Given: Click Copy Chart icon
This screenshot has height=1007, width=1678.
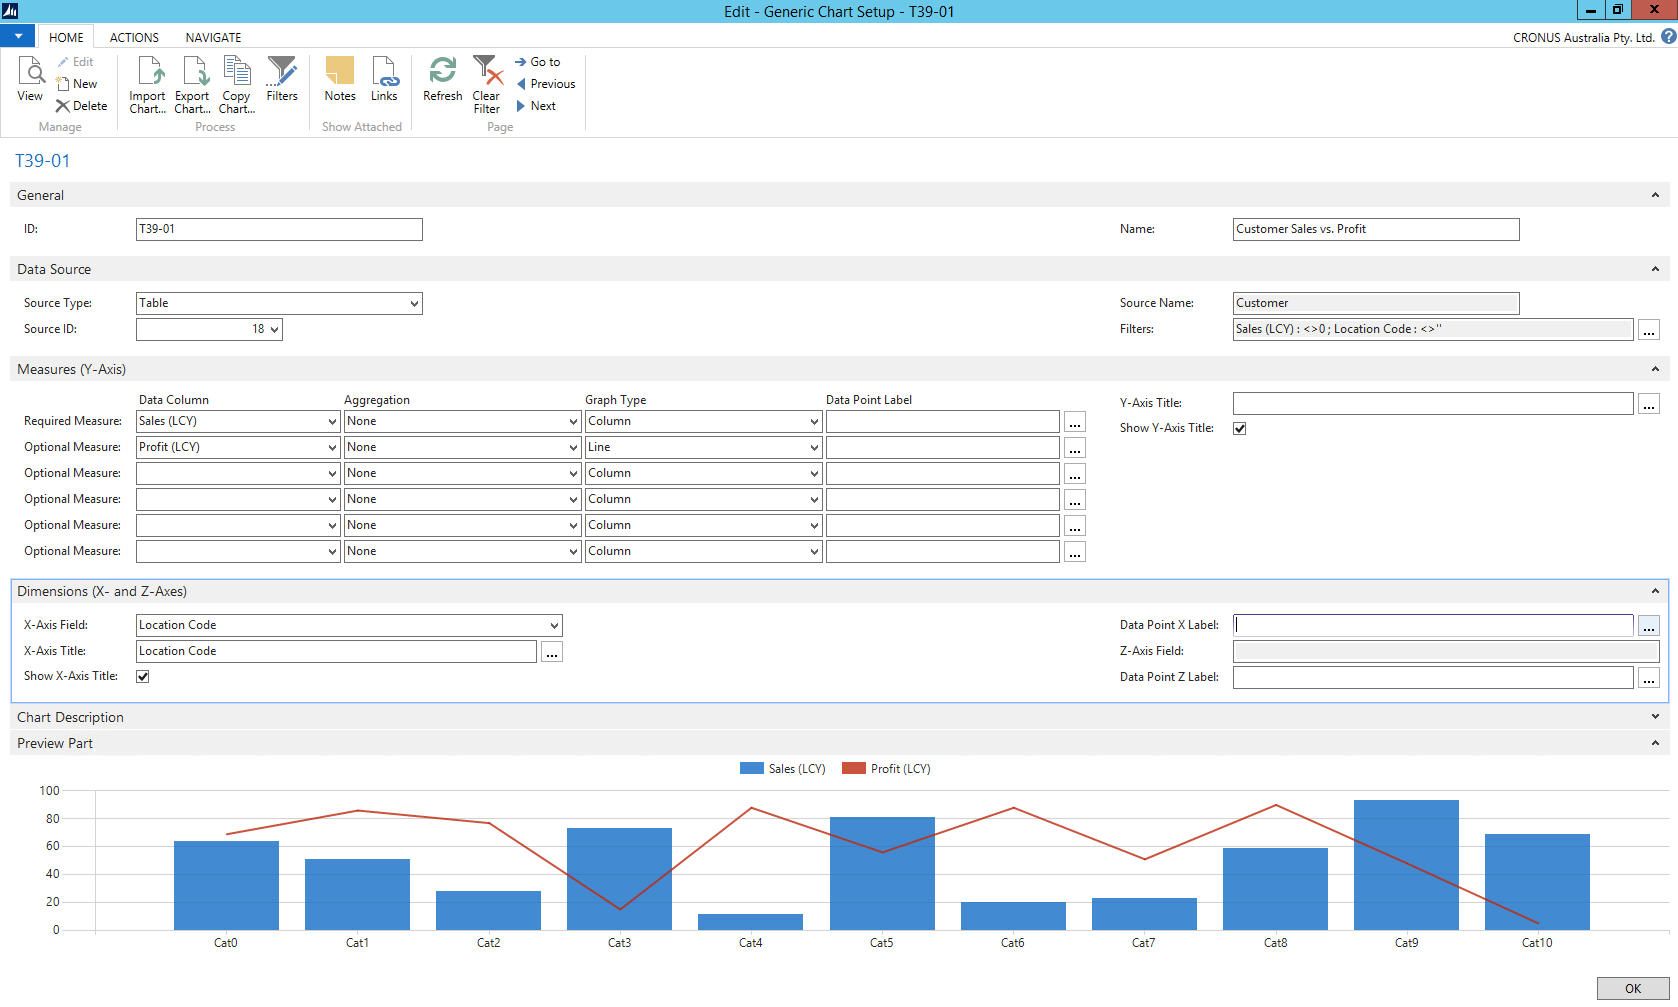Looking at the screenshot, I should click(x=237, y=85).
